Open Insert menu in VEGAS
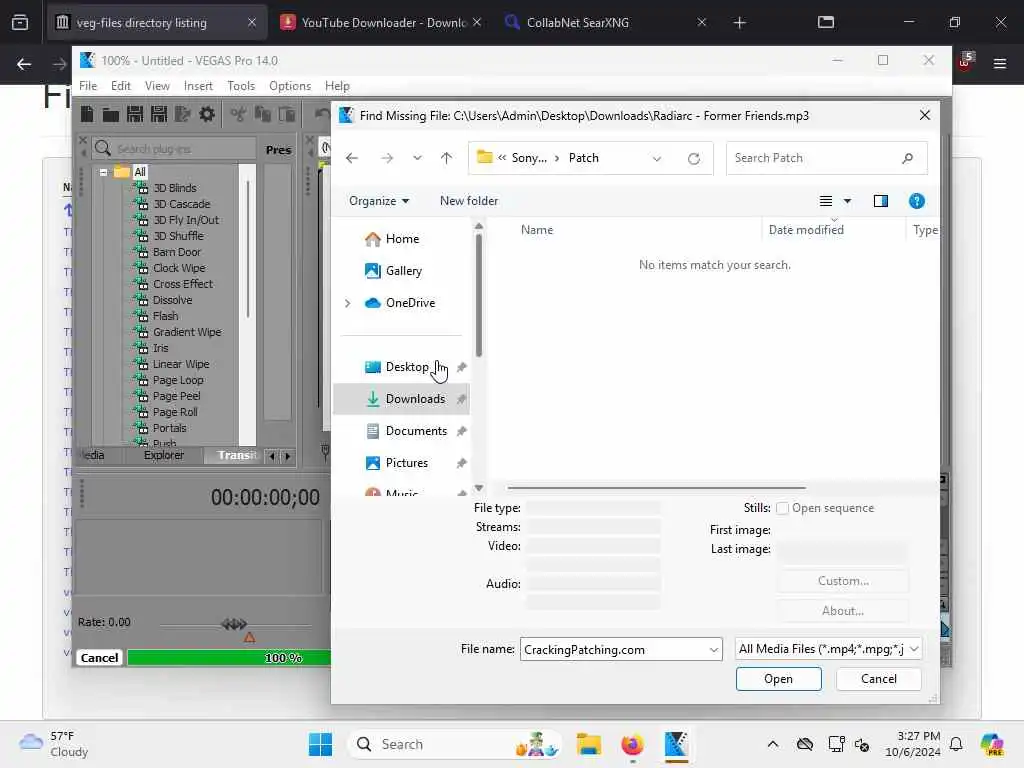The height and width of the screenshot is (768, 1024). pyautogui.click(x=198, y=86)
